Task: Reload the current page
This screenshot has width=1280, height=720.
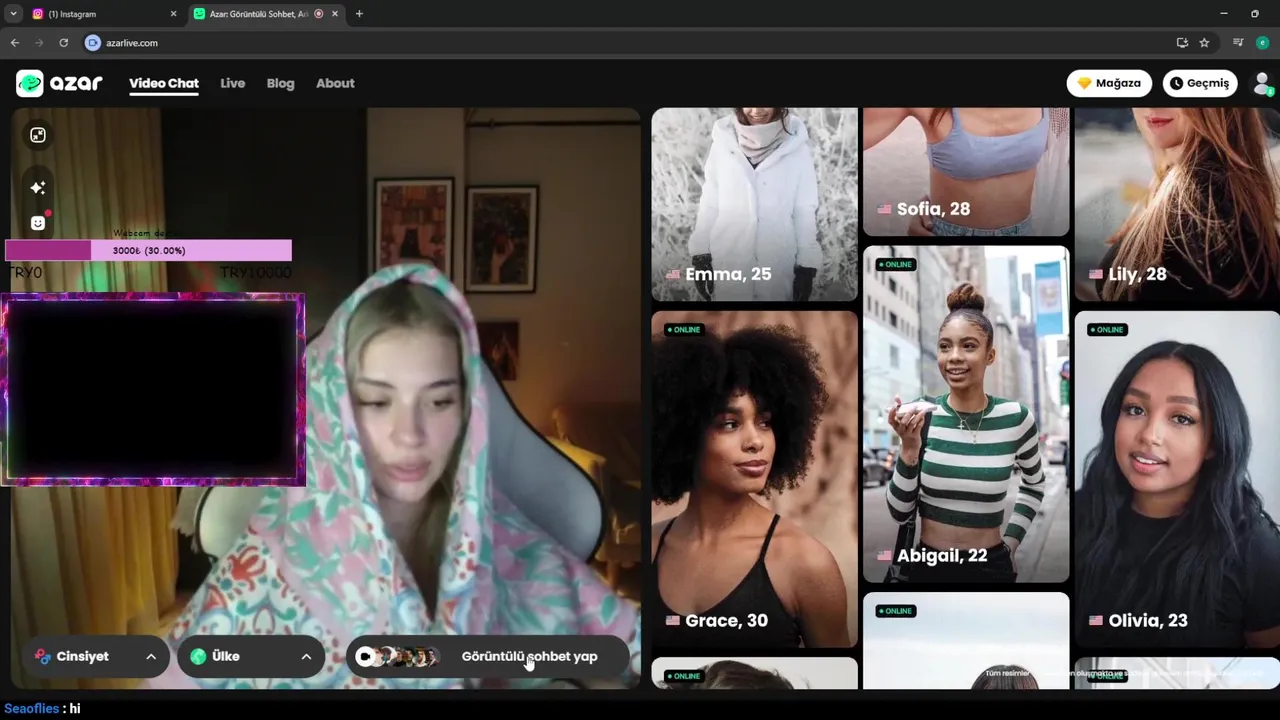Action: tap(63, 43)
